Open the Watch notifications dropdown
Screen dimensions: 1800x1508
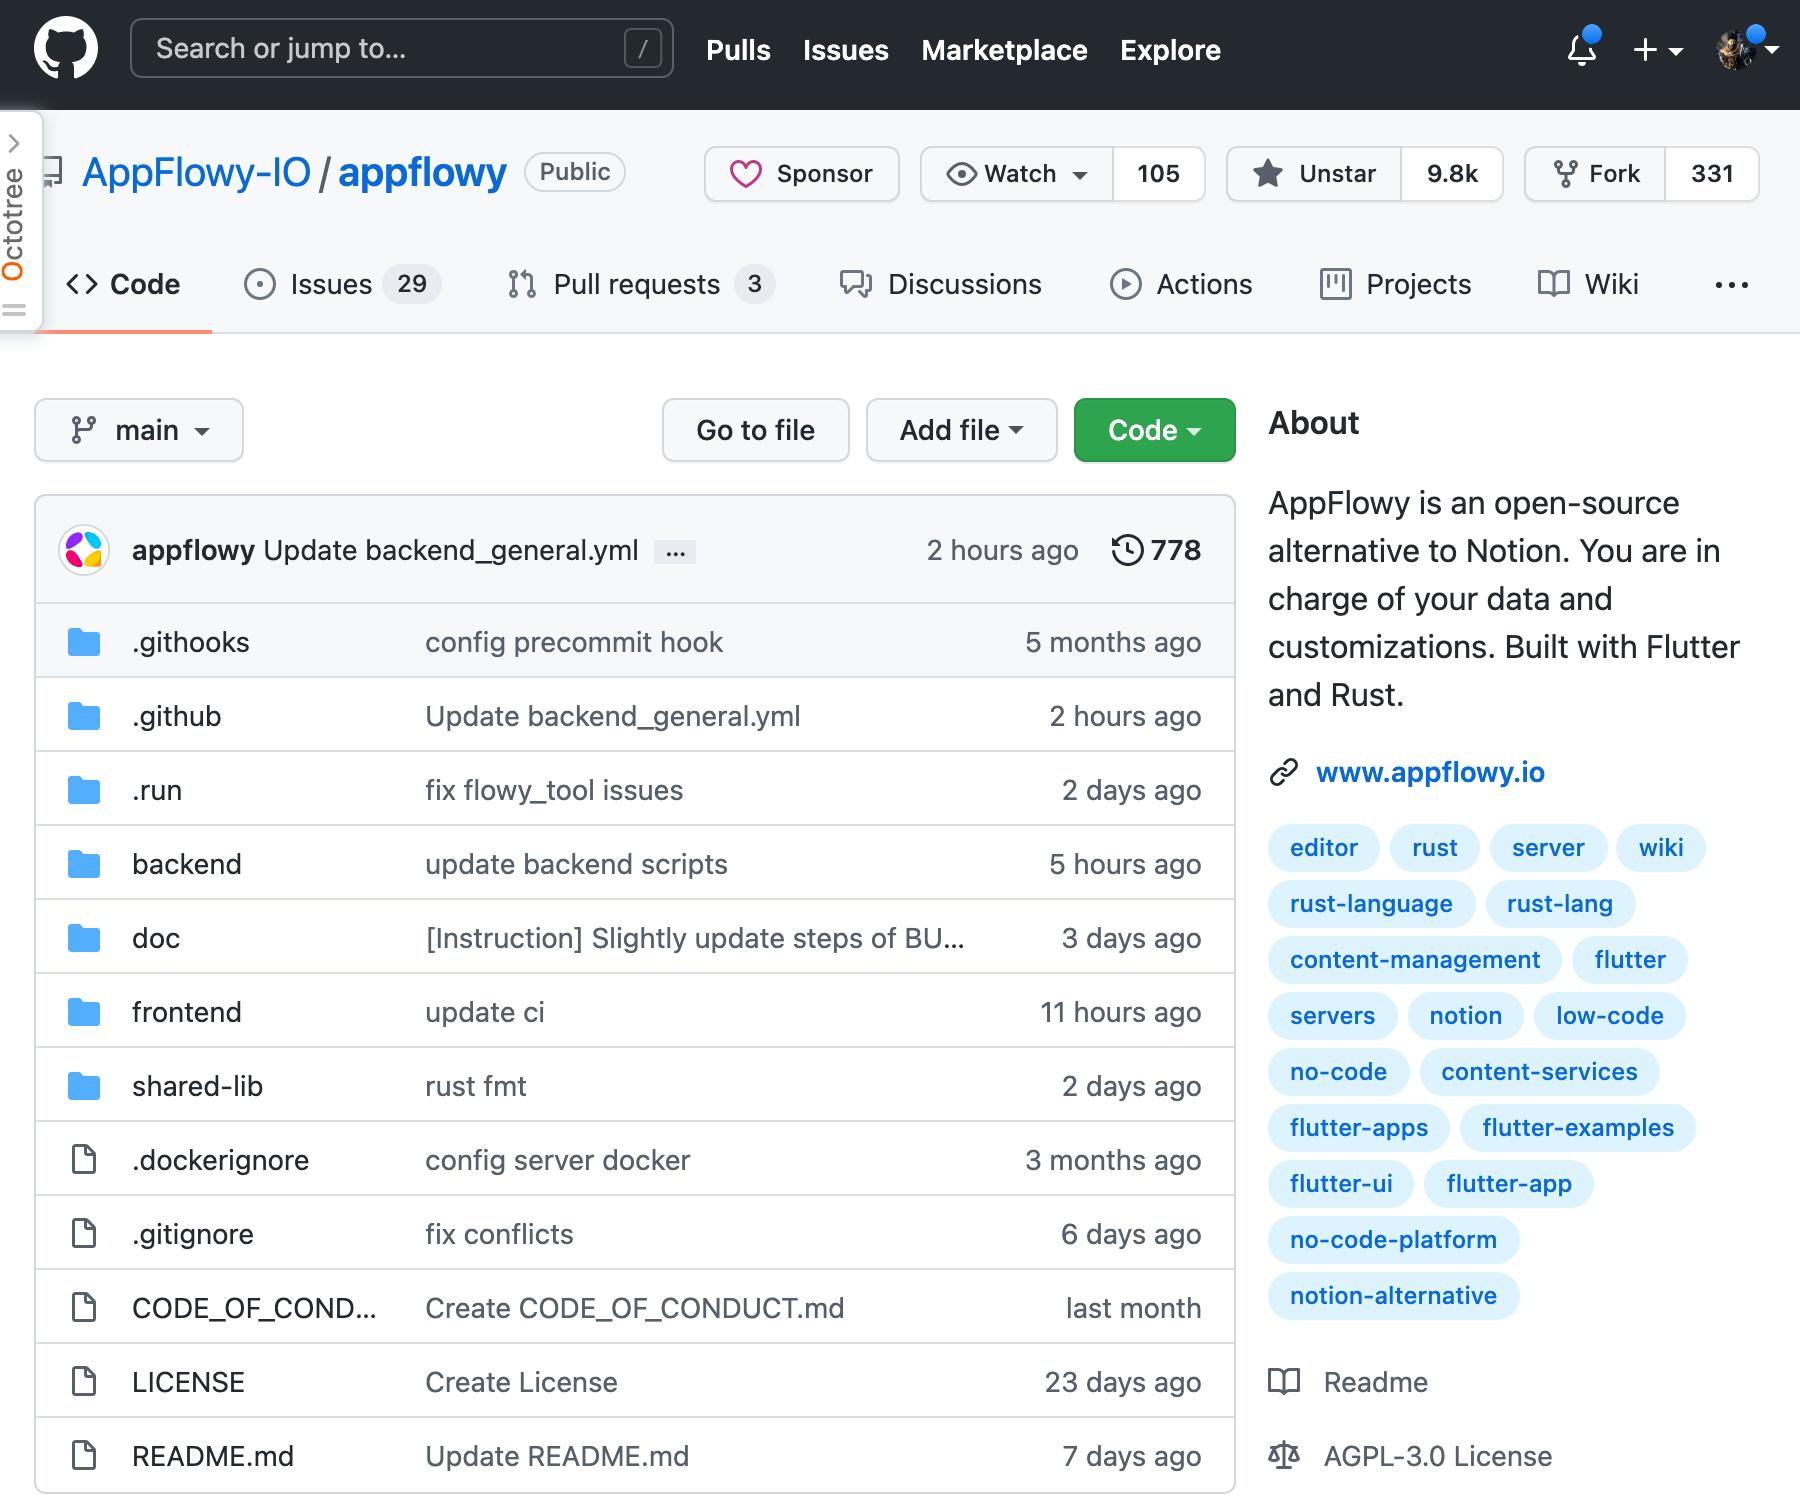coord(1017,174)
